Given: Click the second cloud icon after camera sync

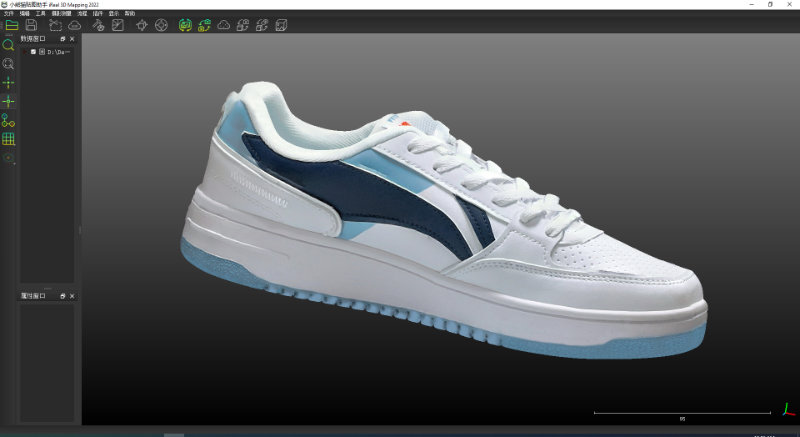Looking at the screenshot, I should [x=223, y=25].
